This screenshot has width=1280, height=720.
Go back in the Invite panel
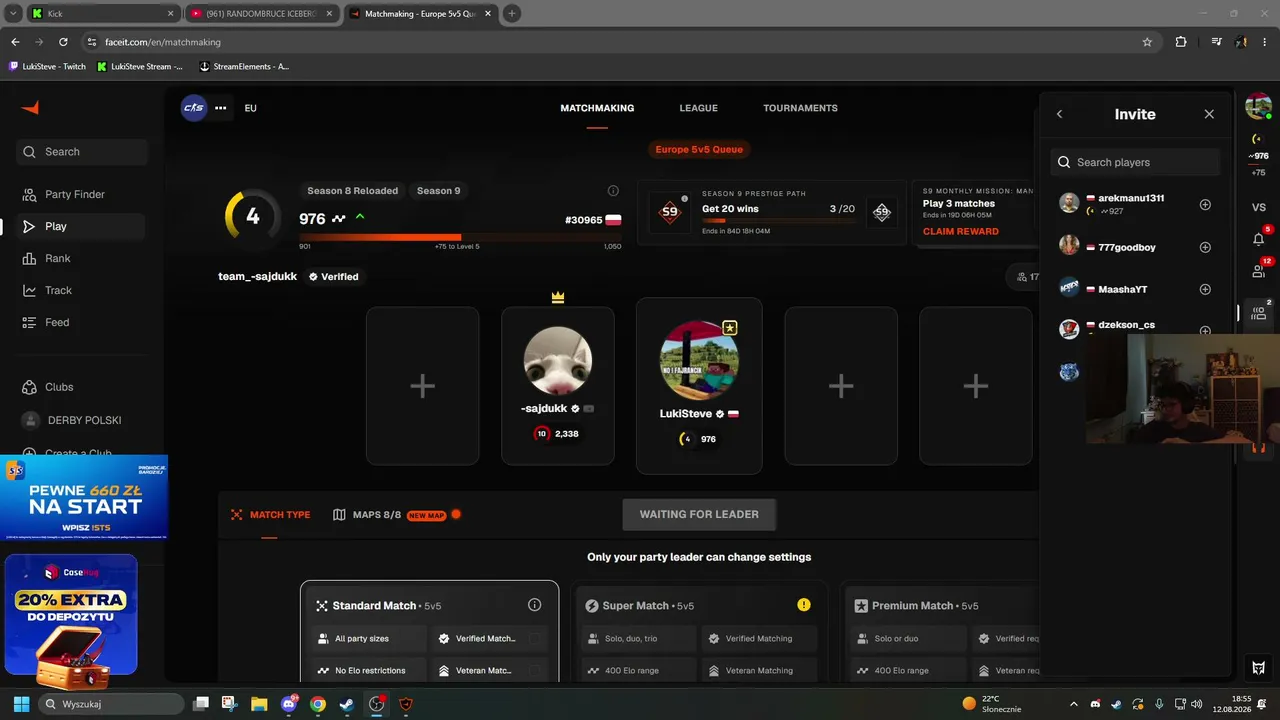pyautogui.click(x=1060, y=114)
